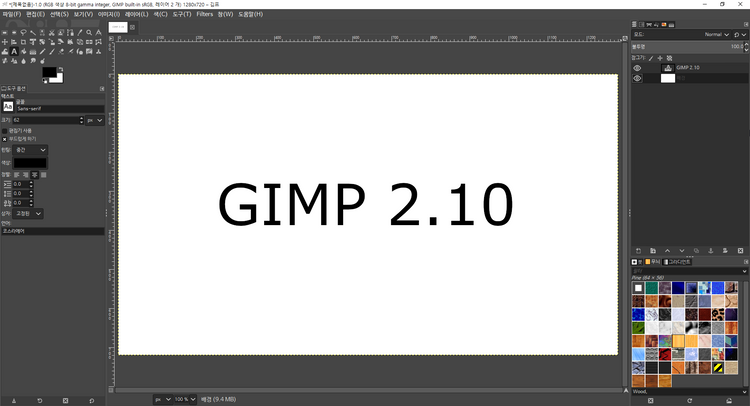Select the Clone stamp tool
Image resolution: width=750 pixels, height=406 pixels.
tap(99, 52)
